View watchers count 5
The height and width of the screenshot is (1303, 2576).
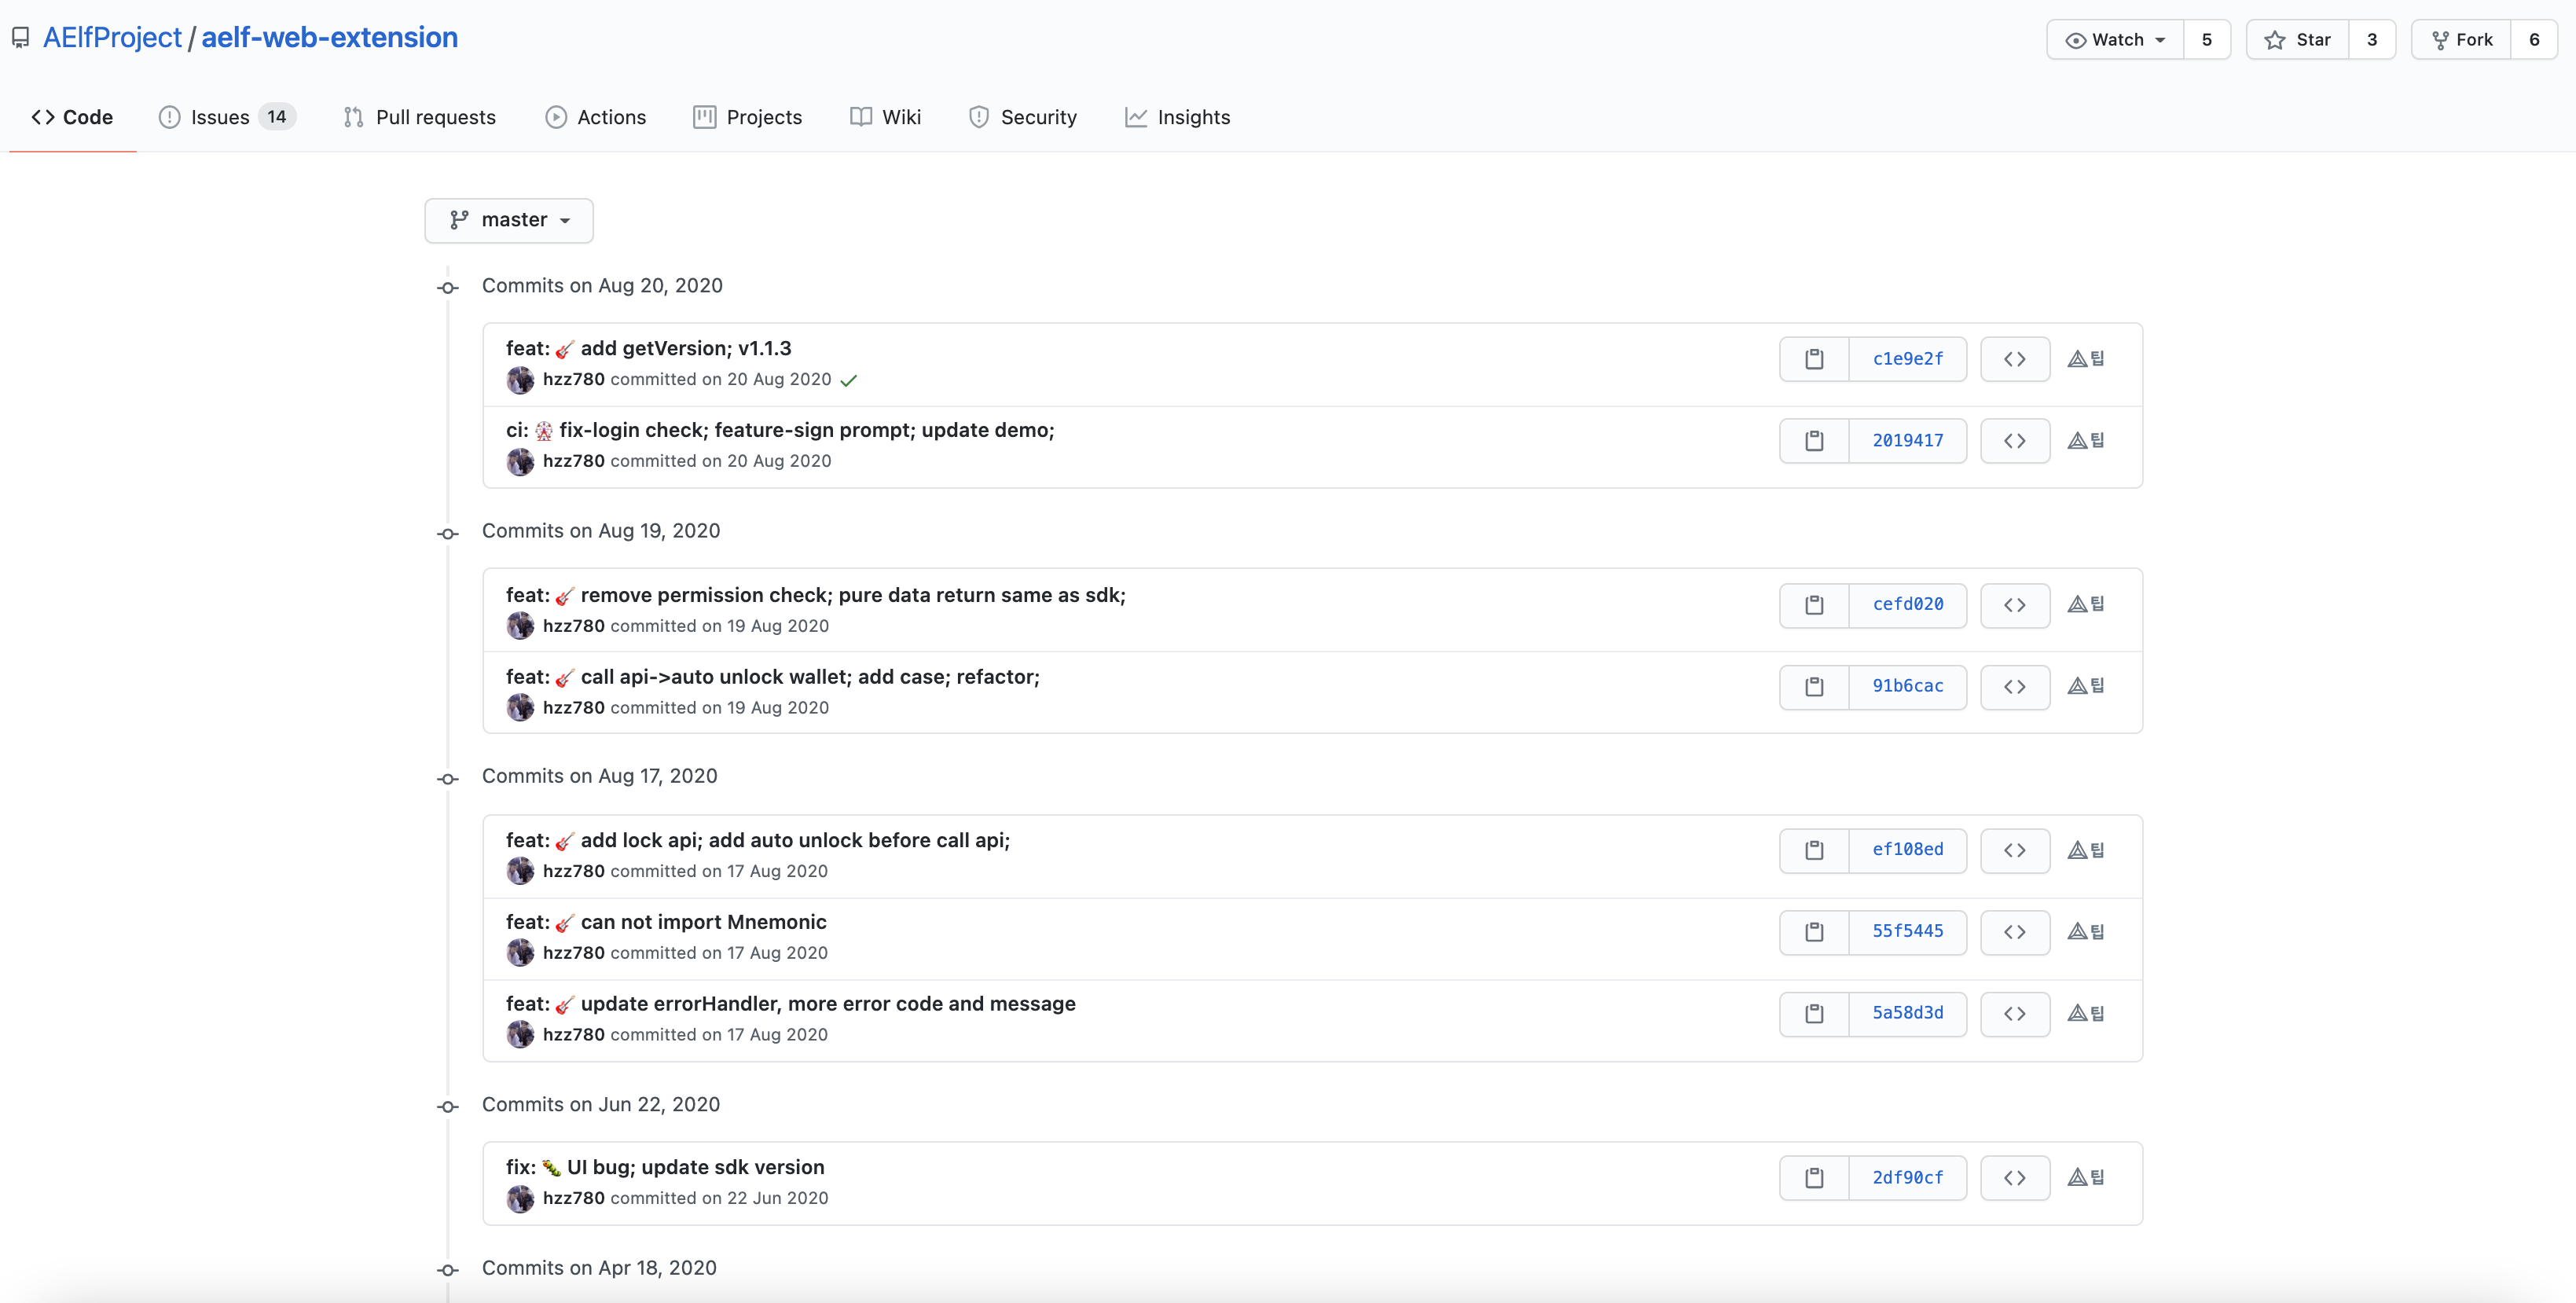tap(2207, 40)
